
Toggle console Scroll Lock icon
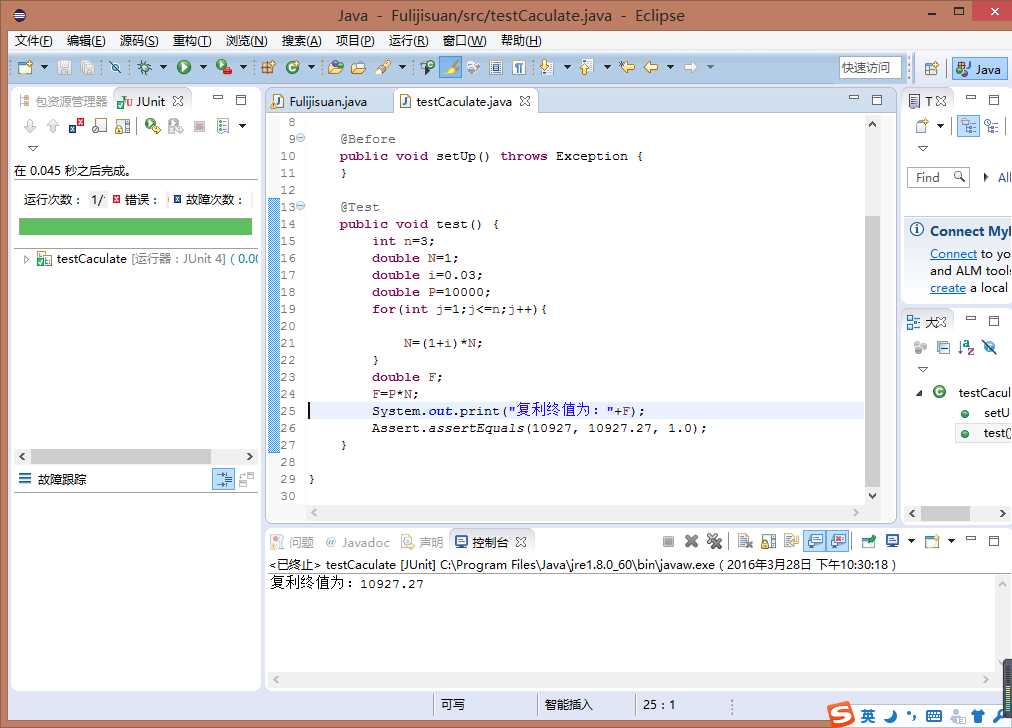click(768, 541)
